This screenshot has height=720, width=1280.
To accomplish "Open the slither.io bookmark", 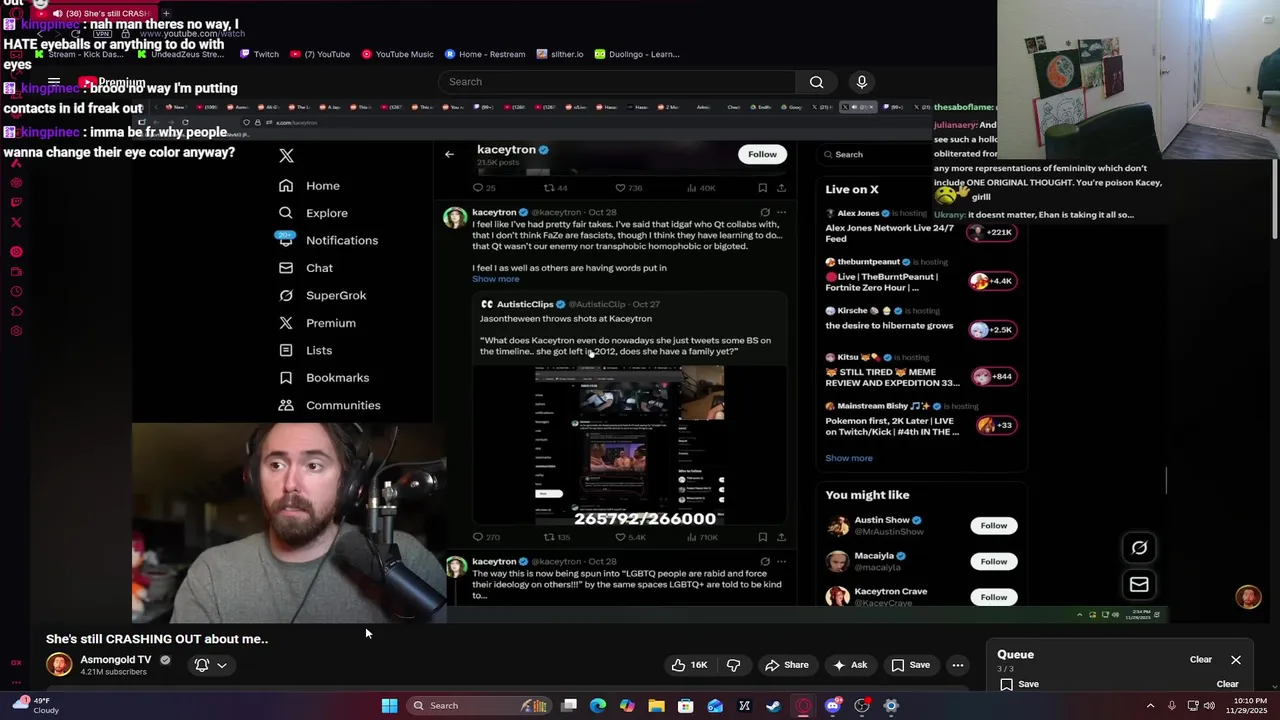I will [560, 54].
